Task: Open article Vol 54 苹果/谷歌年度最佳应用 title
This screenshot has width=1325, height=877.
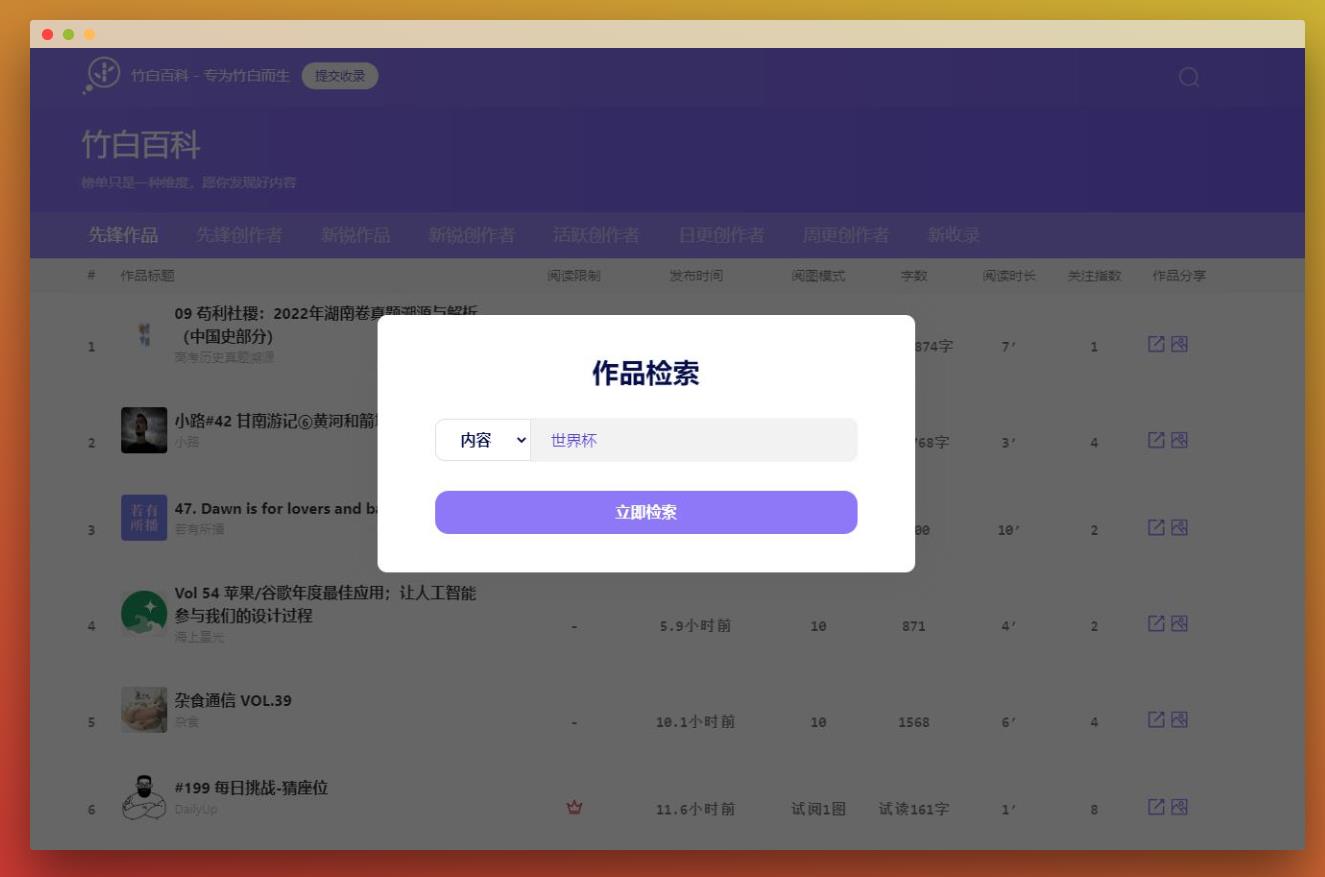Action: pyautogui.click(x=325, y=604)
